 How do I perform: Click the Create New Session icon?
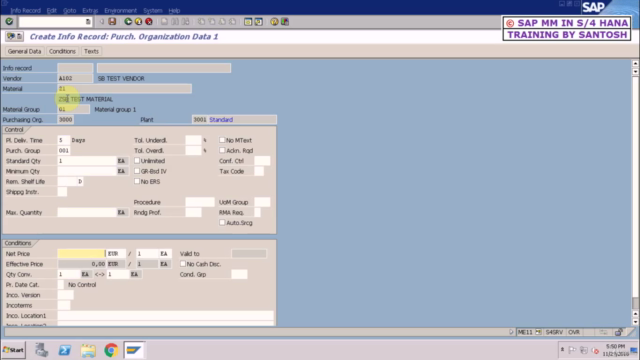[248, 22]
